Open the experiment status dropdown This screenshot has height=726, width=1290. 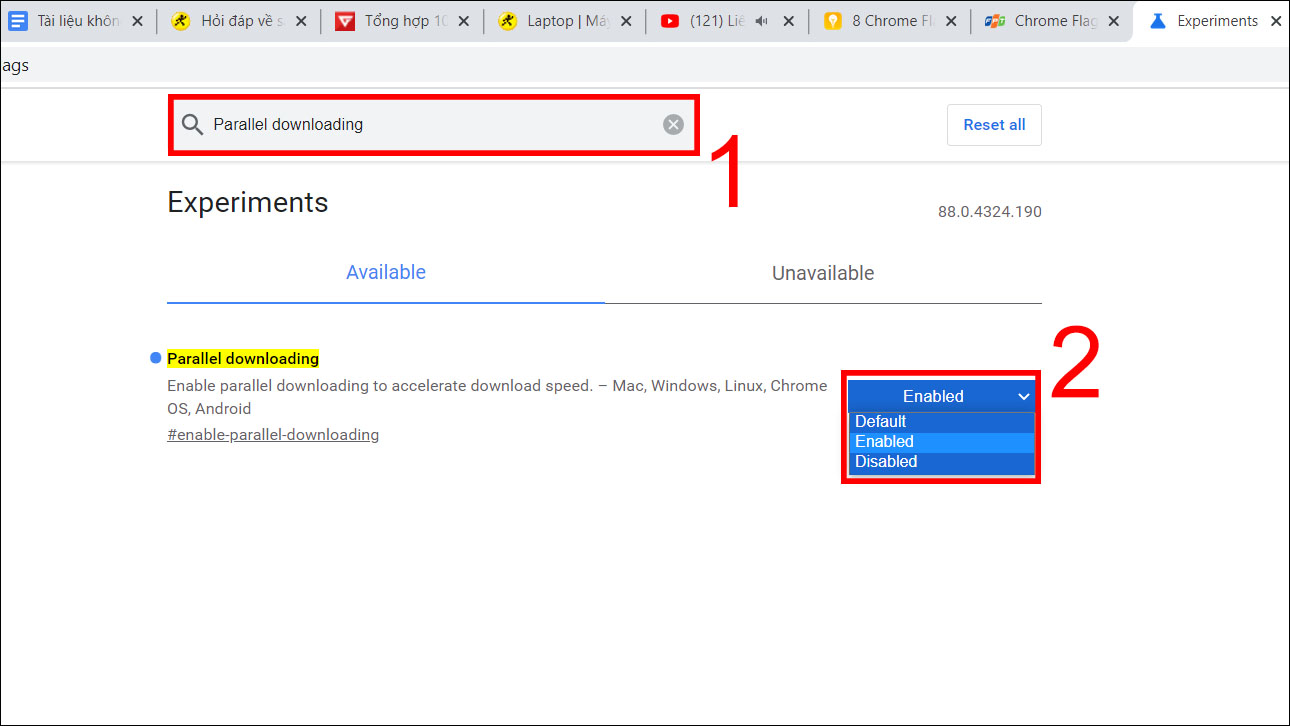[x=940, y=396]
